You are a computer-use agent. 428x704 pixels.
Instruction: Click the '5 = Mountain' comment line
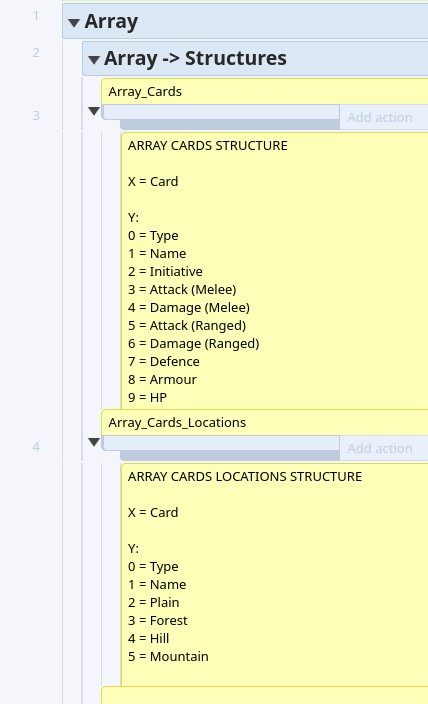click(168, 656)
